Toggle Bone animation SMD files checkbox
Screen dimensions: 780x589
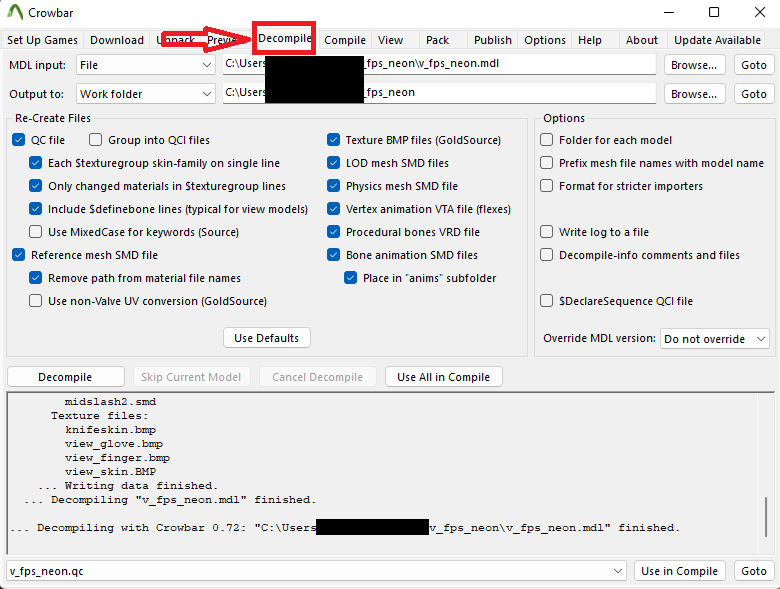[333, 255]
